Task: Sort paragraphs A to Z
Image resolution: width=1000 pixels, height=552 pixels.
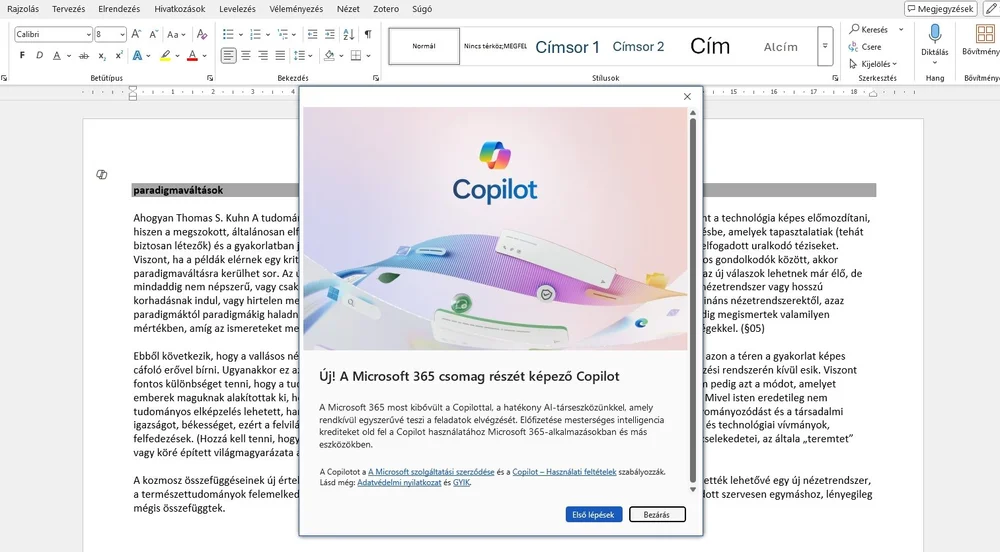Action: click(348, 34)
